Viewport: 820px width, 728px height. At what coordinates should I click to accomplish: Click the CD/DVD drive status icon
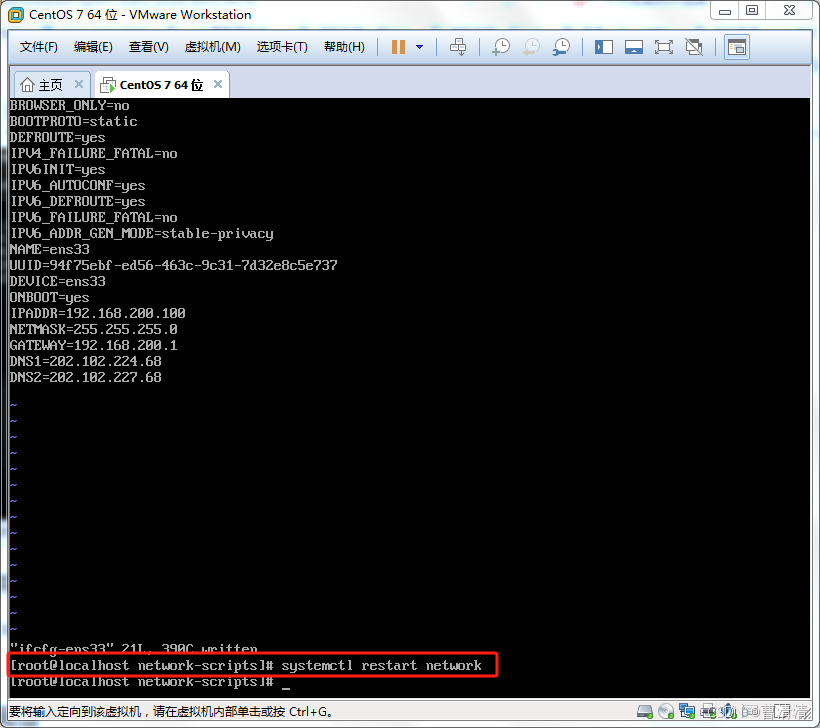coord(666,712)
